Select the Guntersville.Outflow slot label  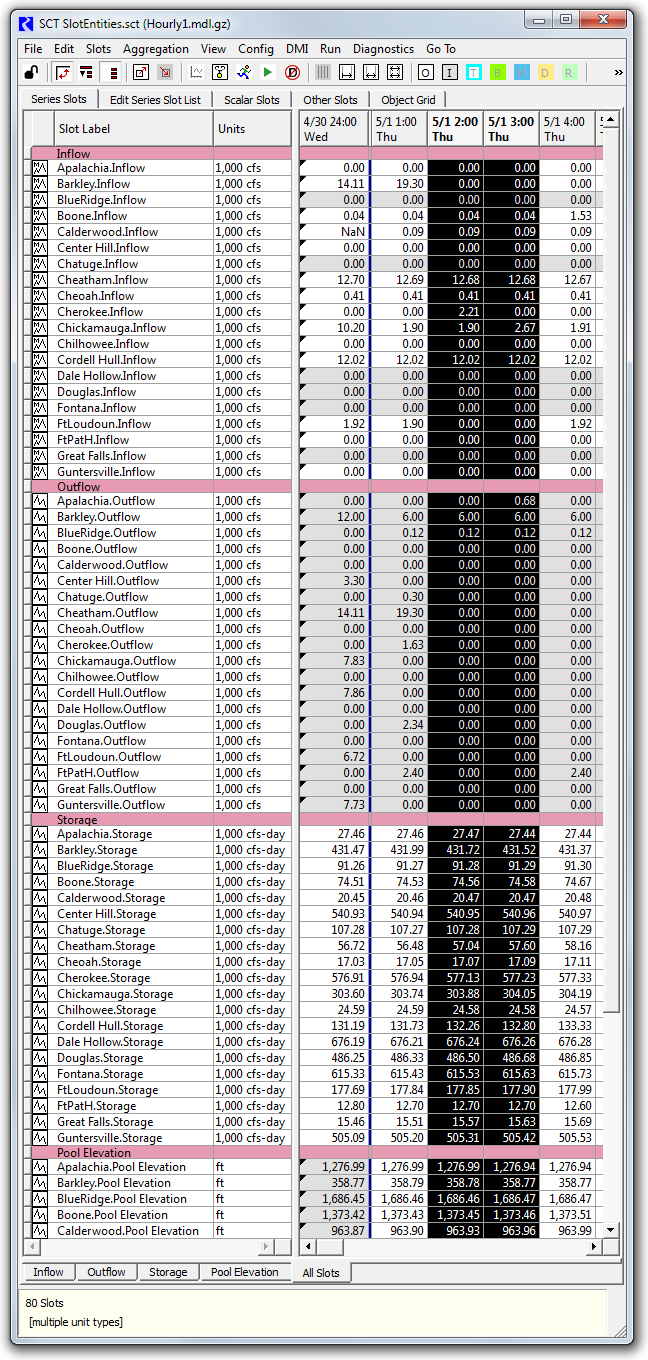point(133,805)
